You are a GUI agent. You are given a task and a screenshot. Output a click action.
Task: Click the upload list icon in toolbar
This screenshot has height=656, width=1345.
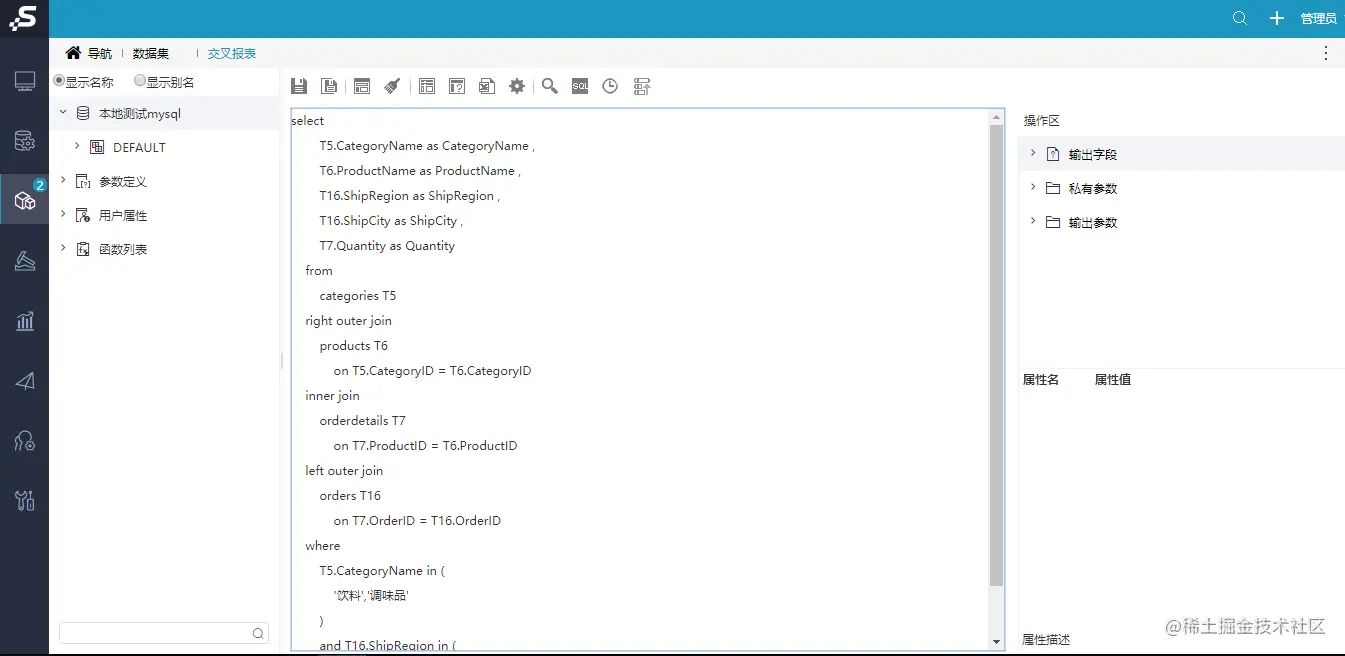click(x=642, y=86)
